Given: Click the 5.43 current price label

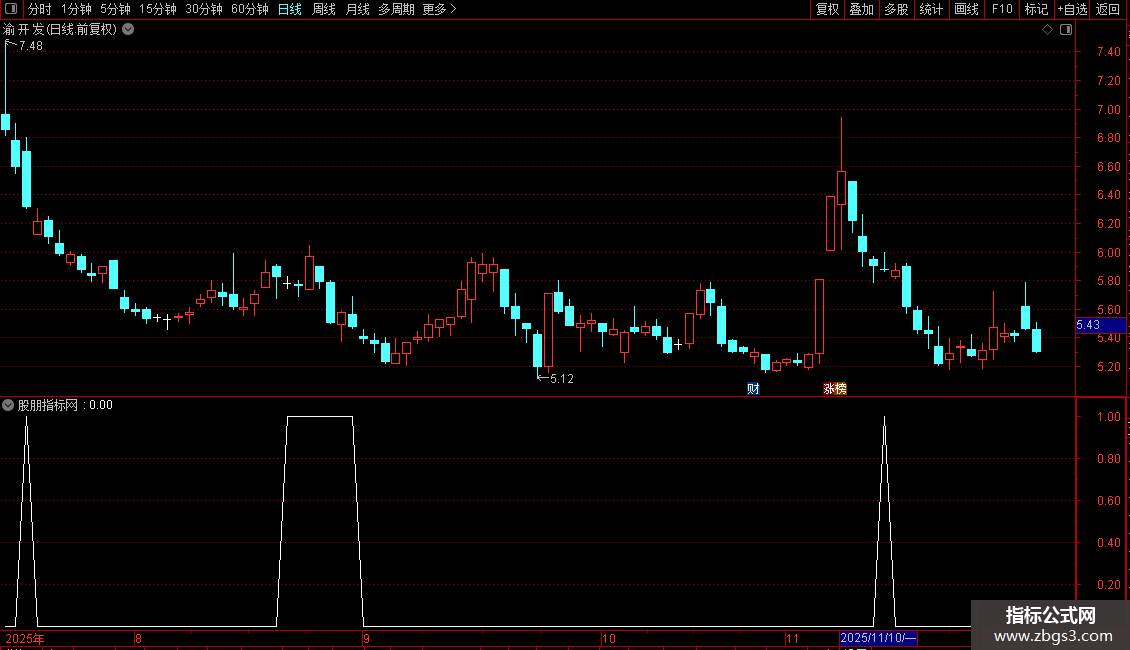Looking at the screenshot, I should 1100,325.
